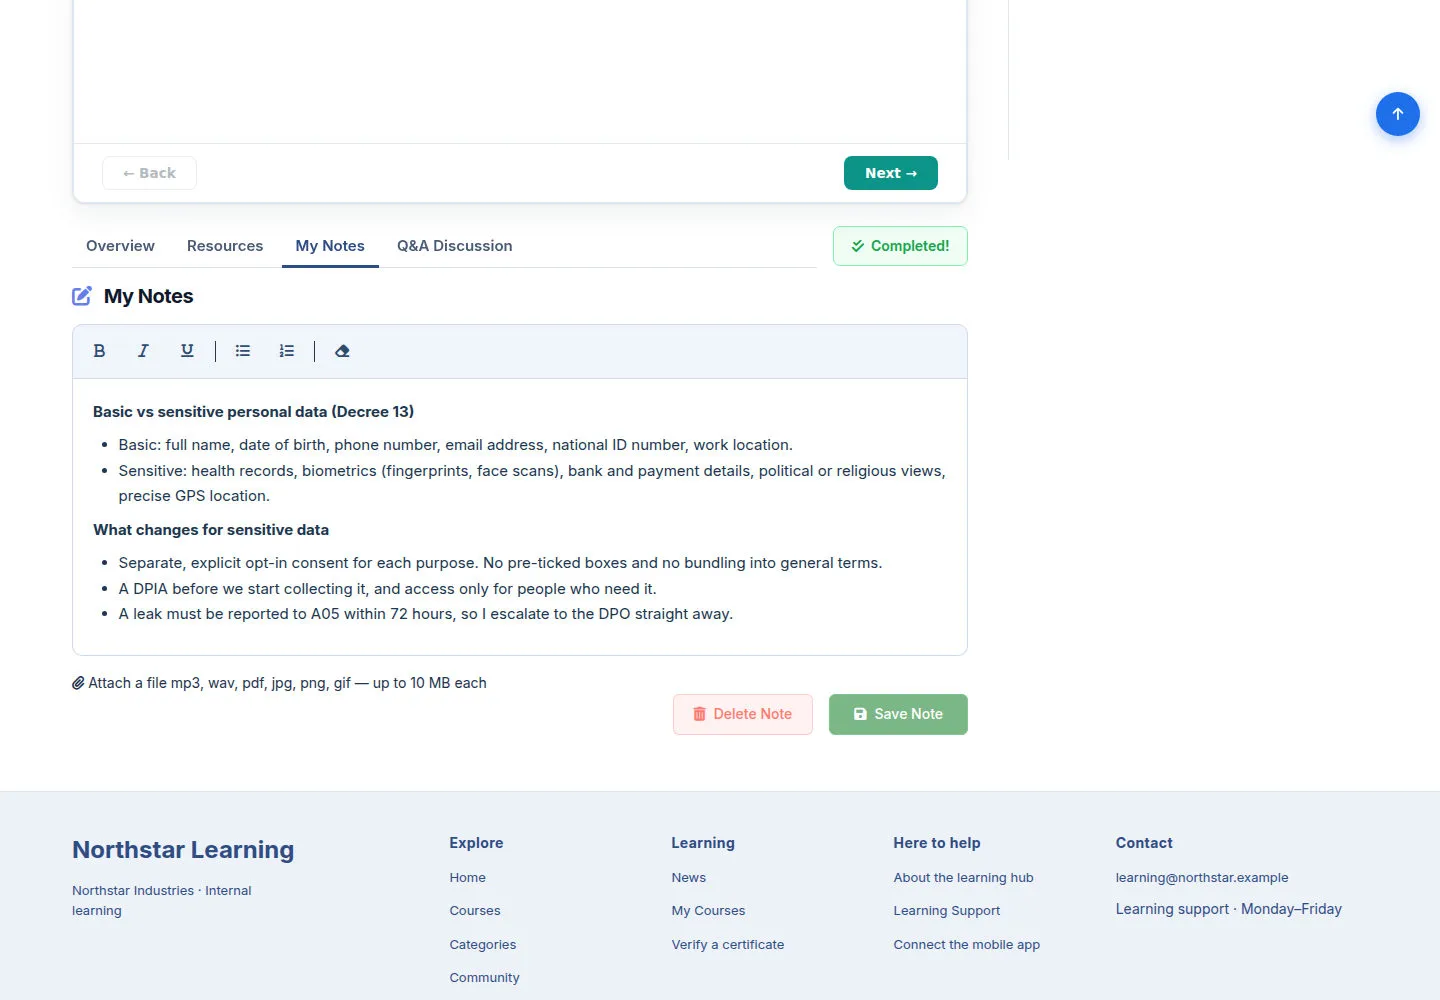Toggle underline formatting in notes toolbar
Screen dimensions: 1440x1000
(187, 351)
